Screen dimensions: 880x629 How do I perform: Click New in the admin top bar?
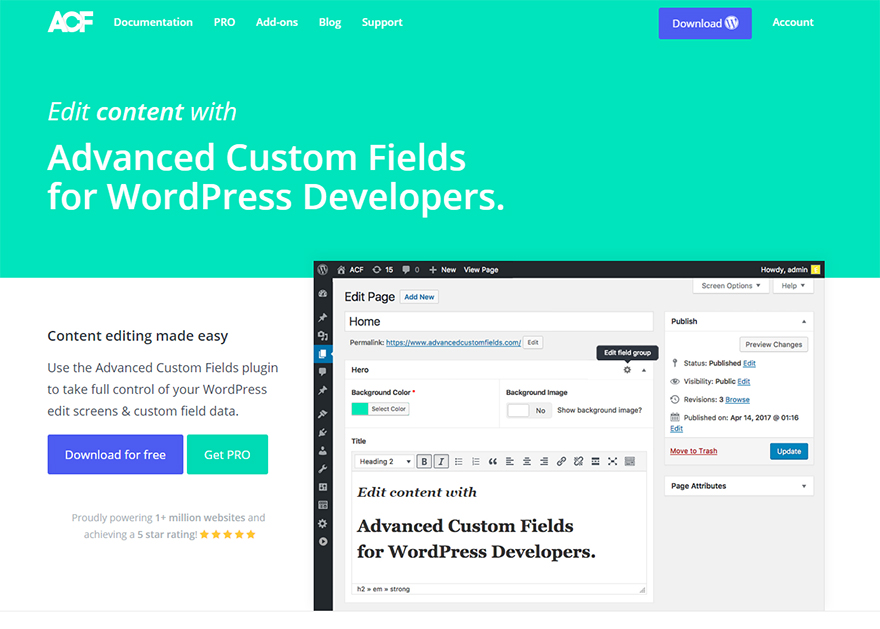(443, 269)
